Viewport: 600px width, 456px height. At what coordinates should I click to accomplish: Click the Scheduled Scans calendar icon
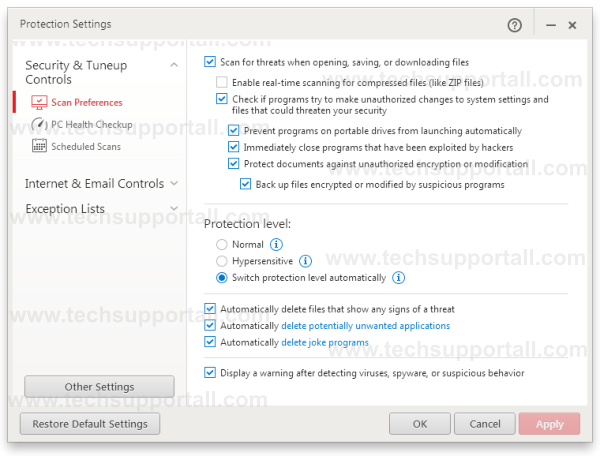[x=39, y=146]
